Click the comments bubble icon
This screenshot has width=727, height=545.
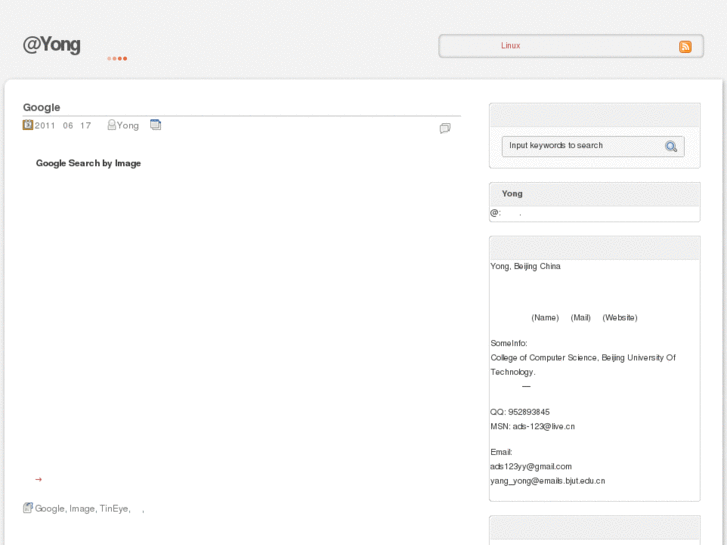coord(445,128)
